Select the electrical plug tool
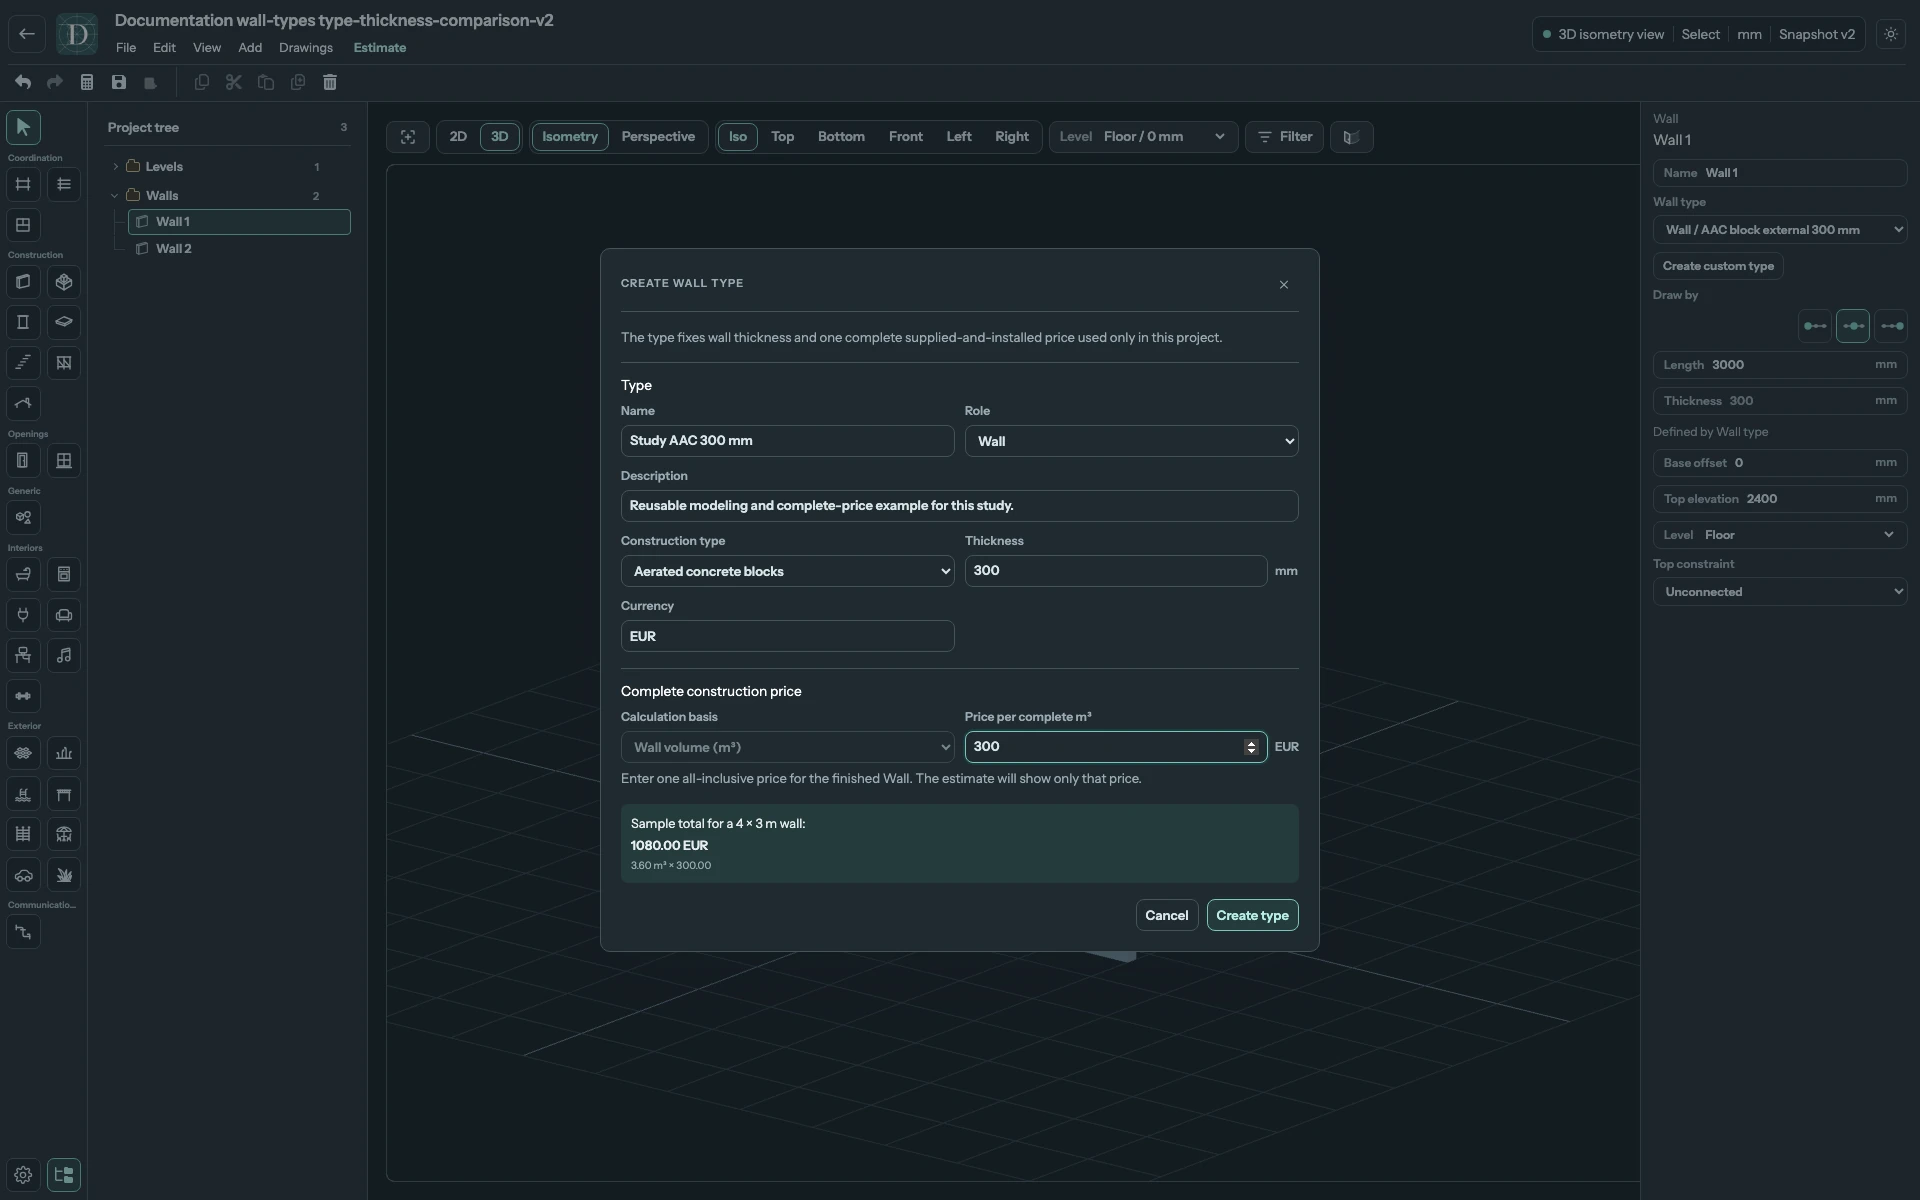Viewport: 1920px width, 1200px height. point(23,615)
